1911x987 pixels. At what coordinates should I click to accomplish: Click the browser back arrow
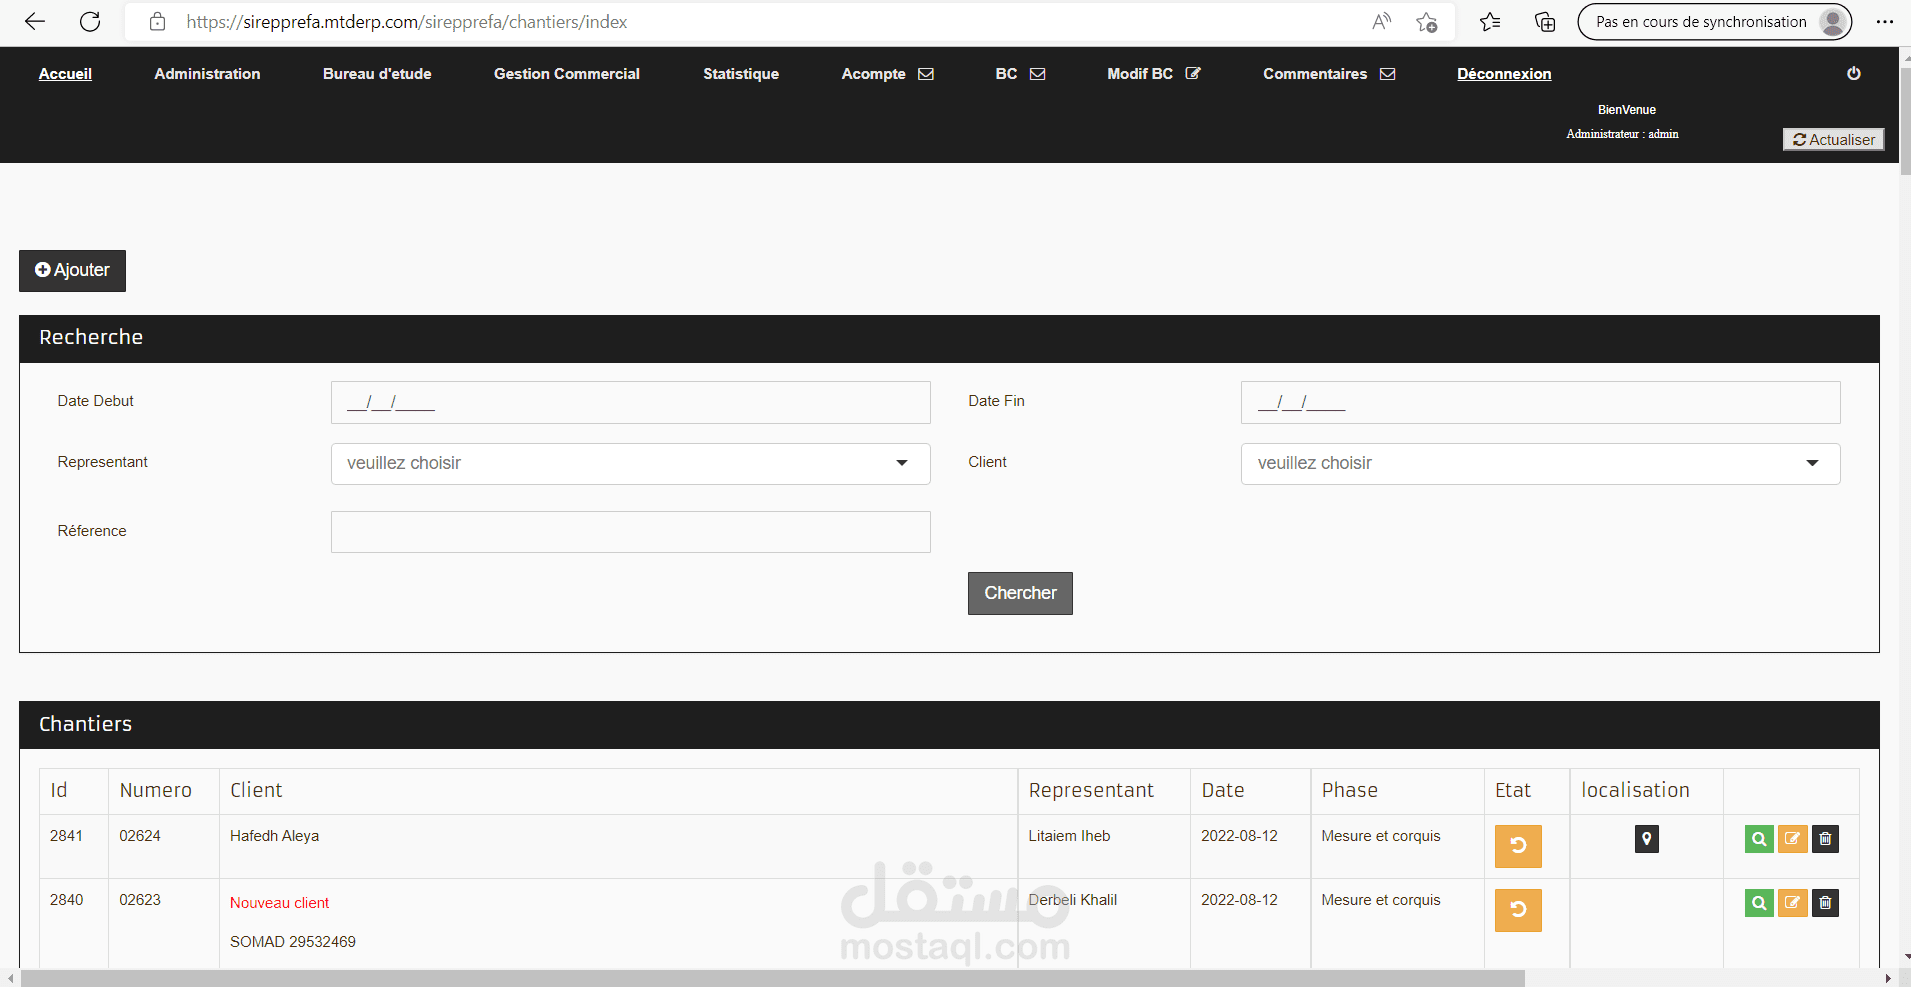point(35,22)
